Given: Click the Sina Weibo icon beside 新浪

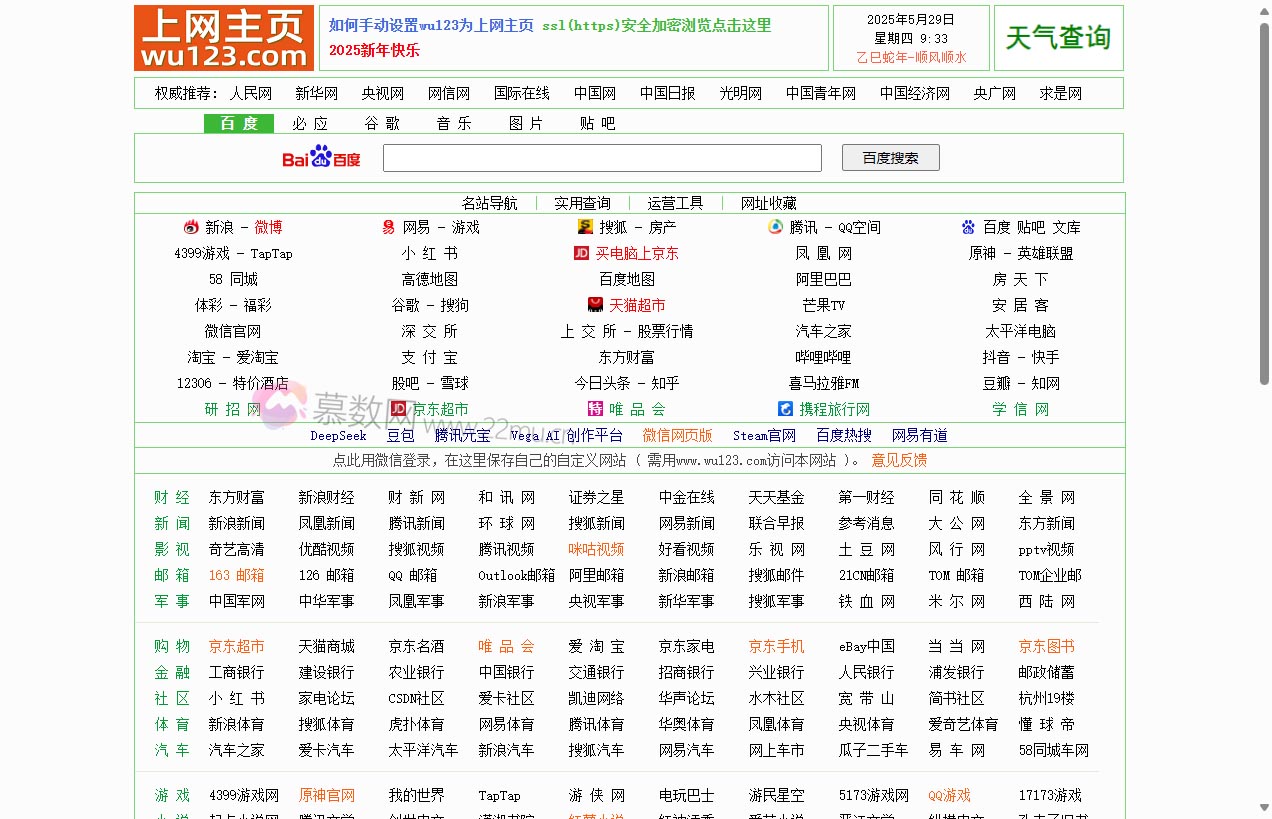Looking at the screenshot, I should click(190, 227).
